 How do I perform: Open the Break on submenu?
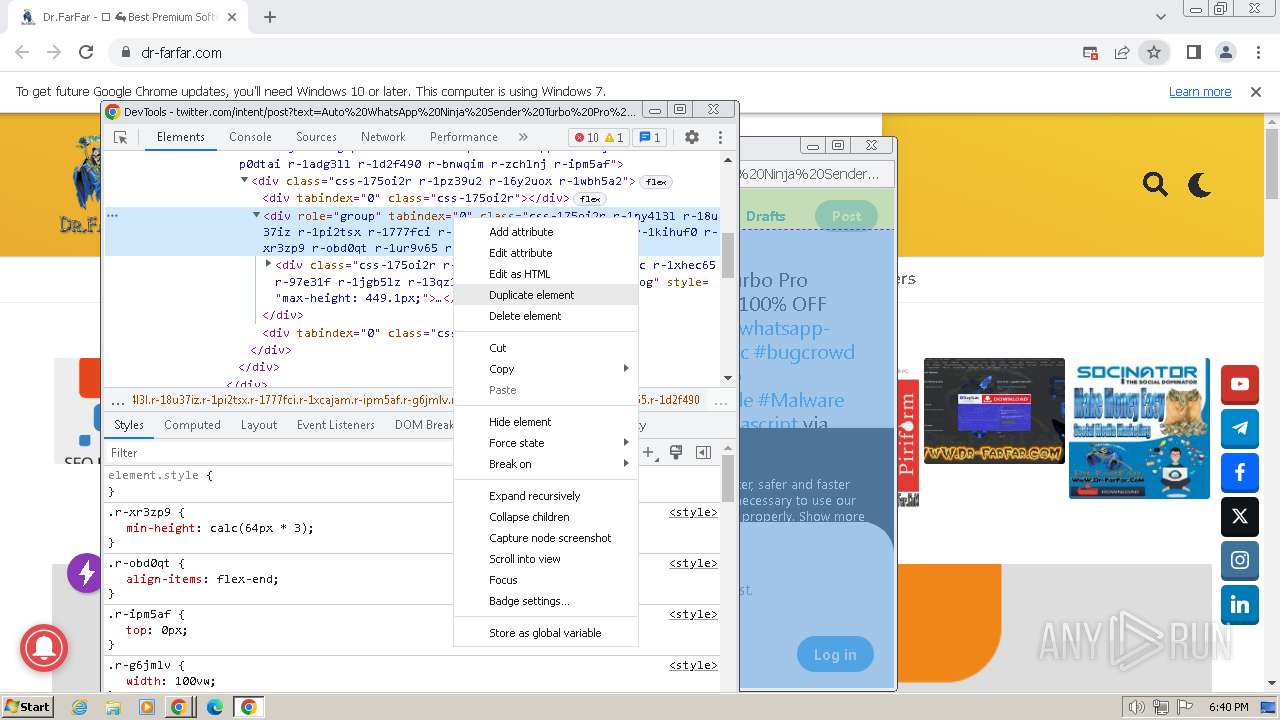[546, 464]
